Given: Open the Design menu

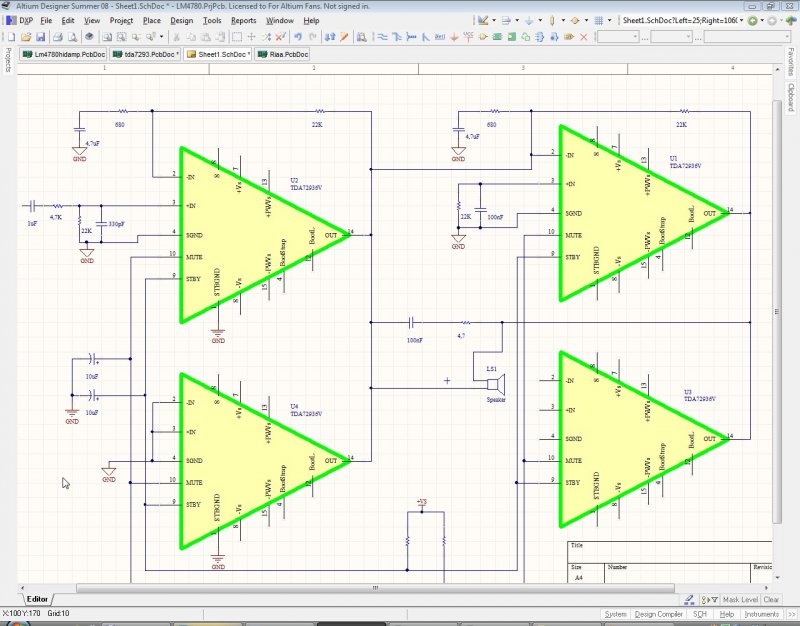Looking at the screenshot, I should coord(182,20).
